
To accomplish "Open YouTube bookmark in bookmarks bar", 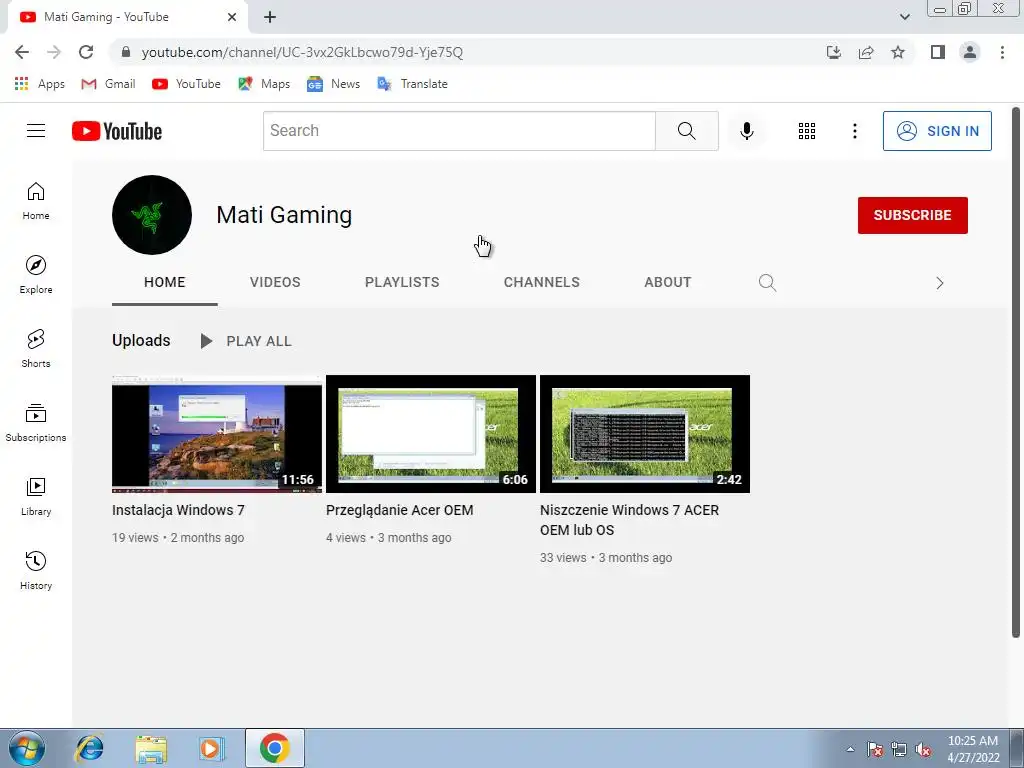I will (x=186, y=84).
